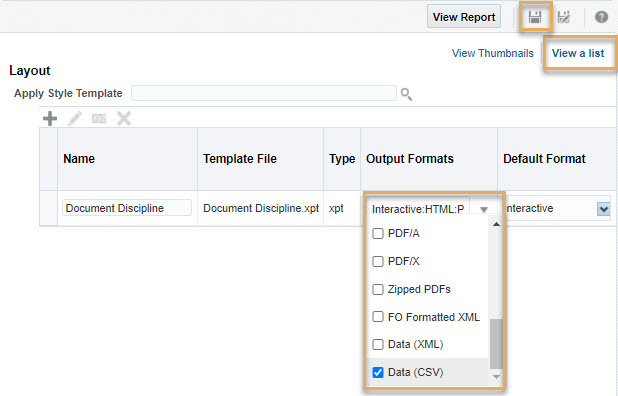Enable Zipped PDFs output format
The width and height of the screenshot is (618, 396).
378,289
